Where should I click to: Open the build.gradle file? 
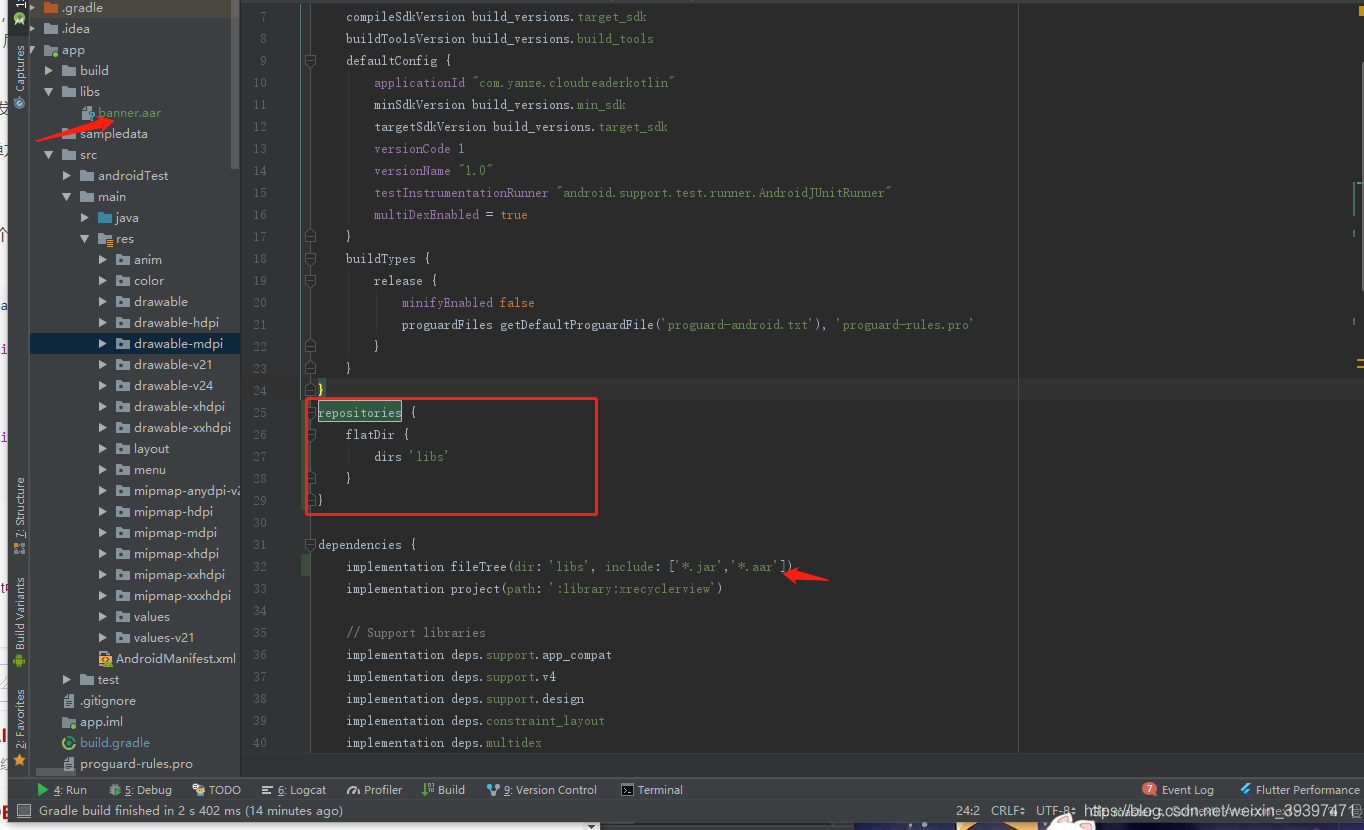pyautogui.click(x=115, y=743)
